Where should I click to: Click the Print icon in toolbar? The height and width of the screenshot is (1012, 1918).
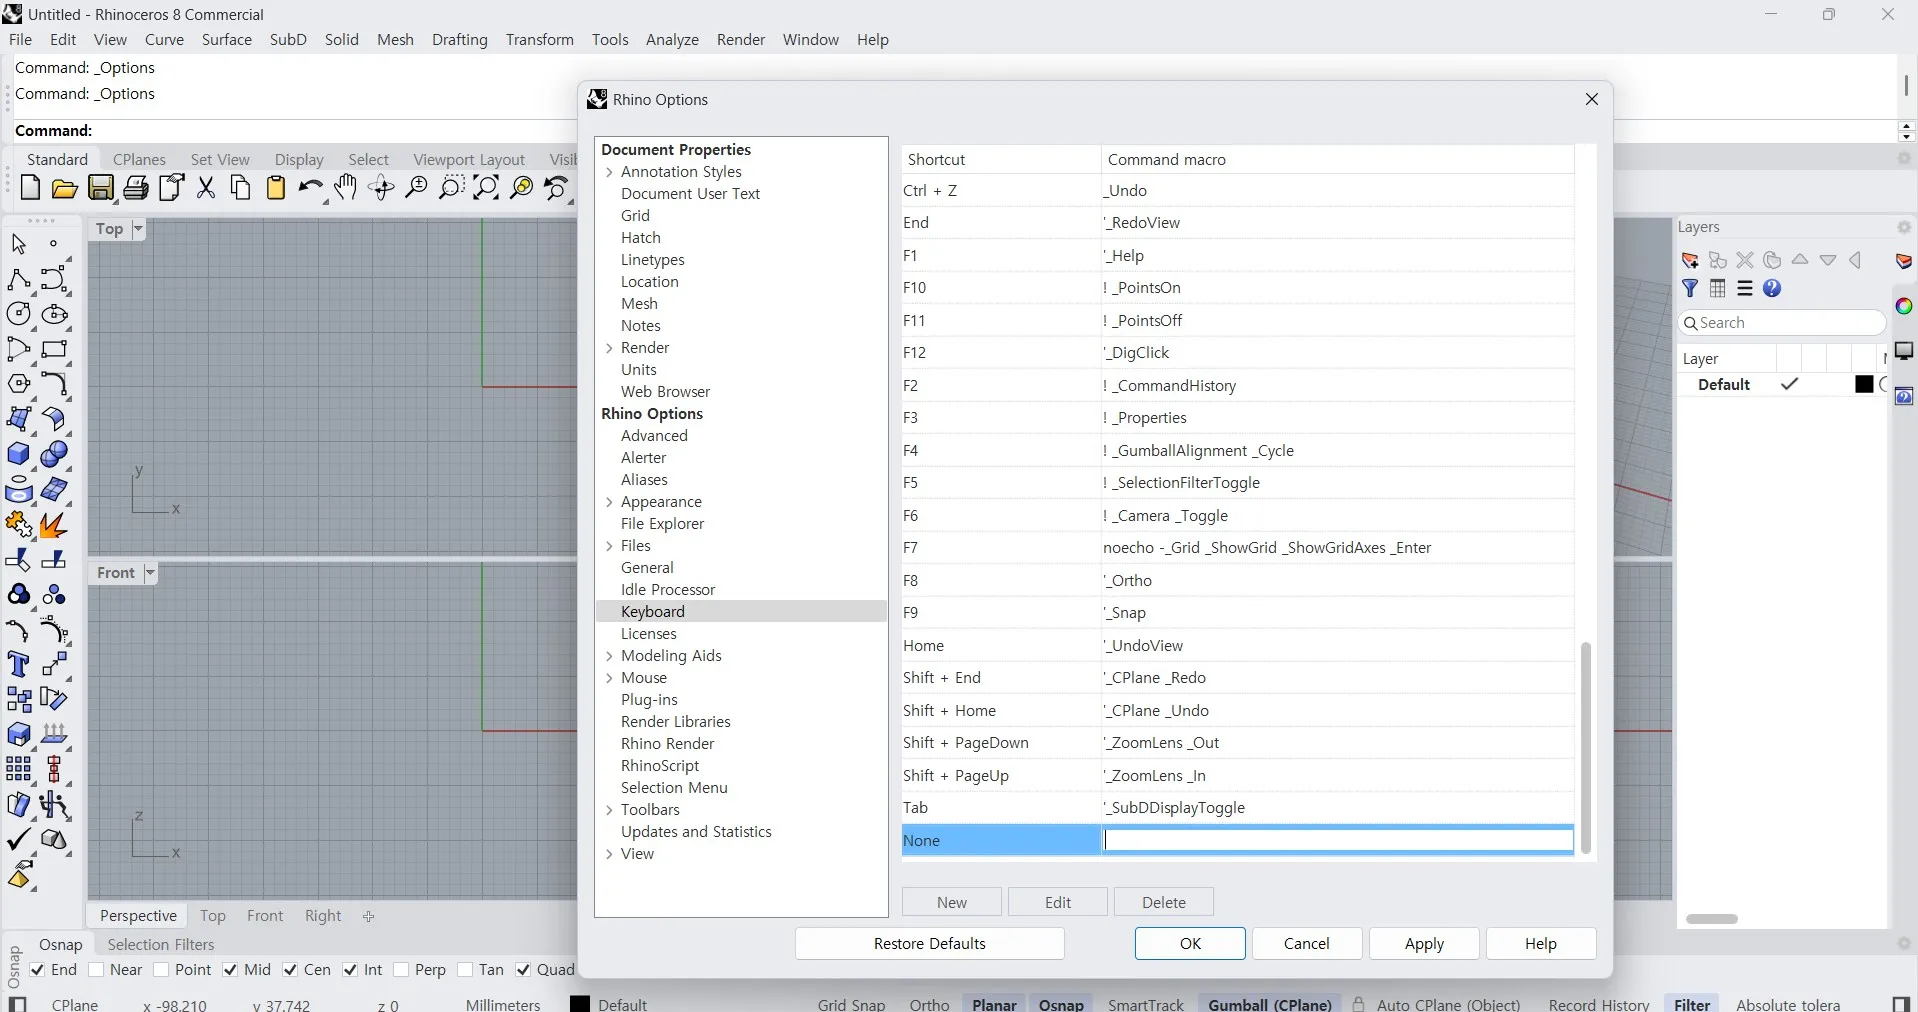tap(136, 188)
